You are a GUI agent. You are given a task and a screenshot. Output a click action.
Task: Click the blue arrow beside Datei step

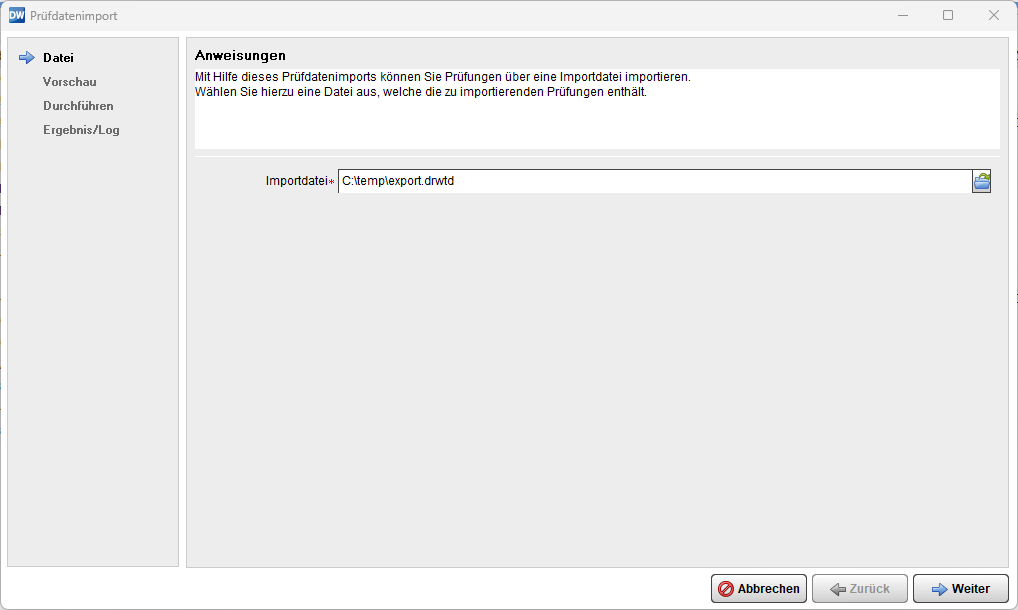27,58
